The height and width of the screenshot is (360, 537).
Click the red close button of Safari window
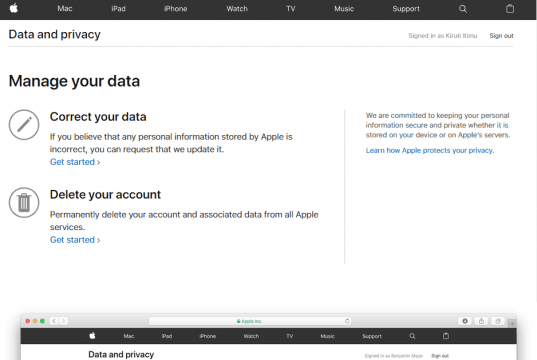[x=28, y=321]
